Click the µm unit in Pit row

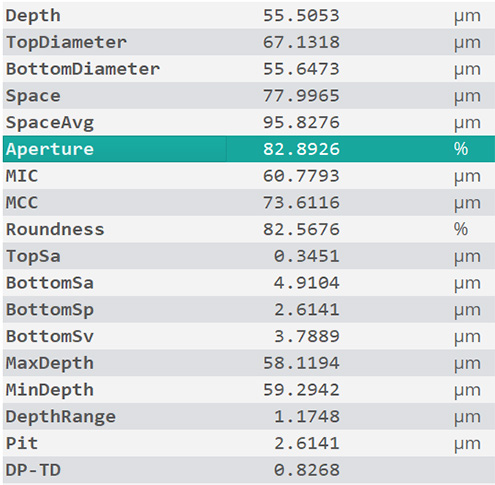pos(467,445)
